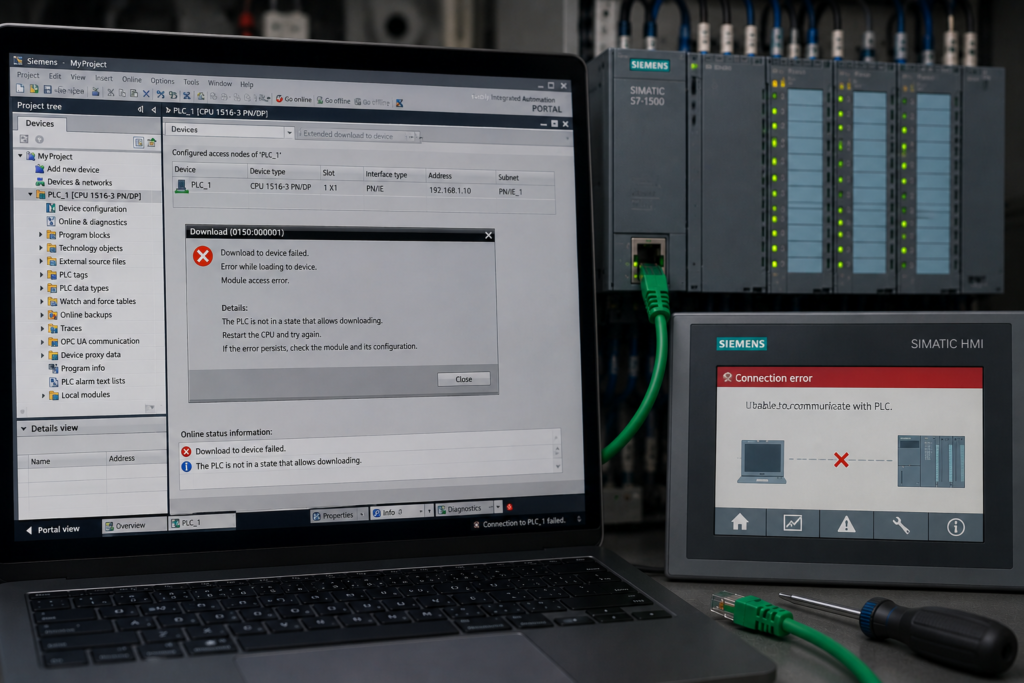Click the Close button in Download dialog
The image size is (1024, 683).
tap(464, 379)
